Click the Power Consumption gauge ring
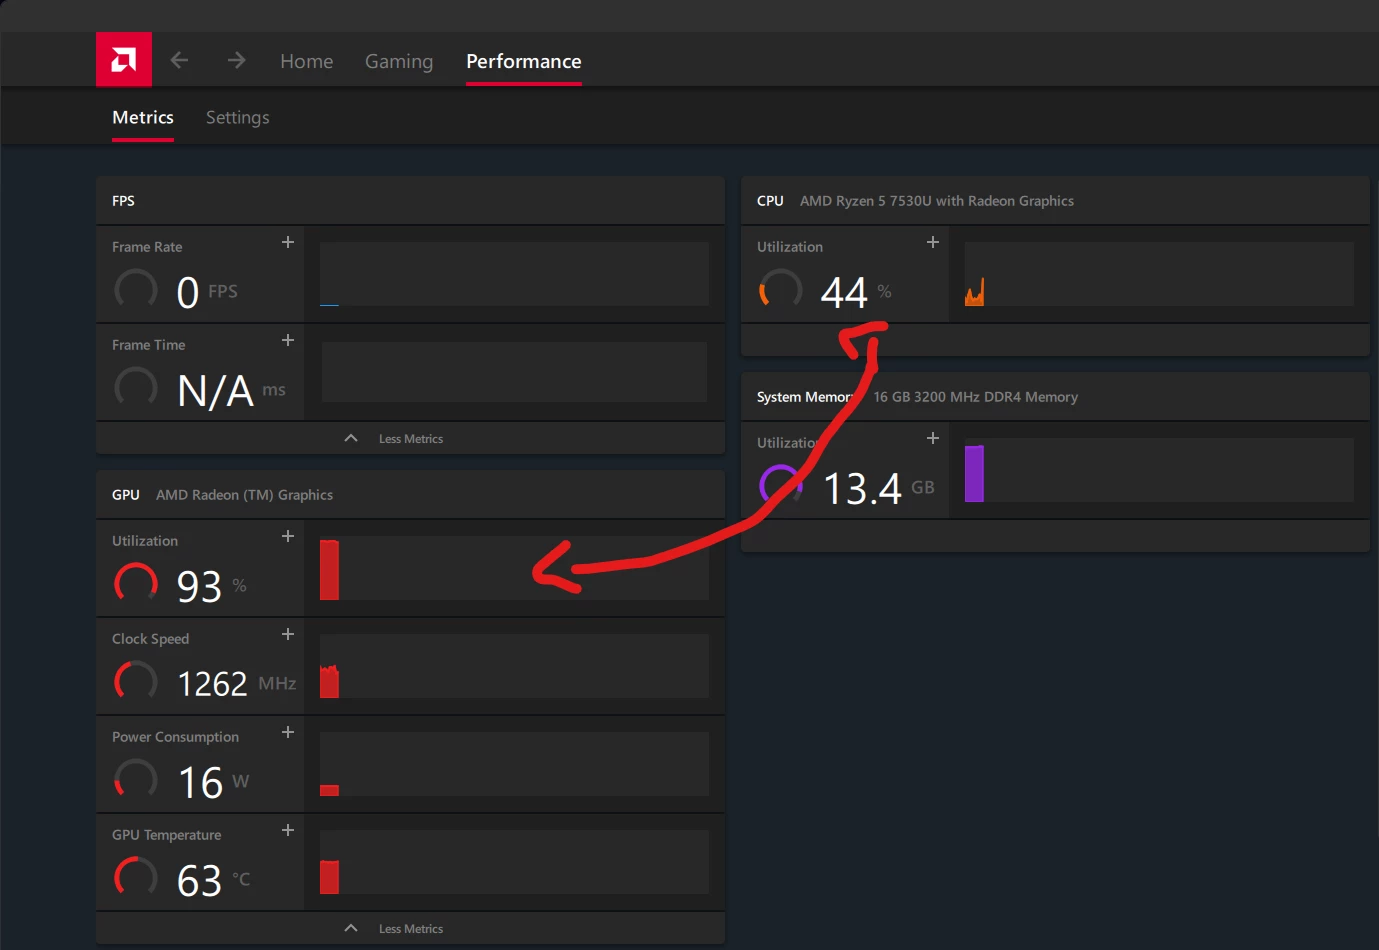The image size is (1379, 950). point(136,780)
